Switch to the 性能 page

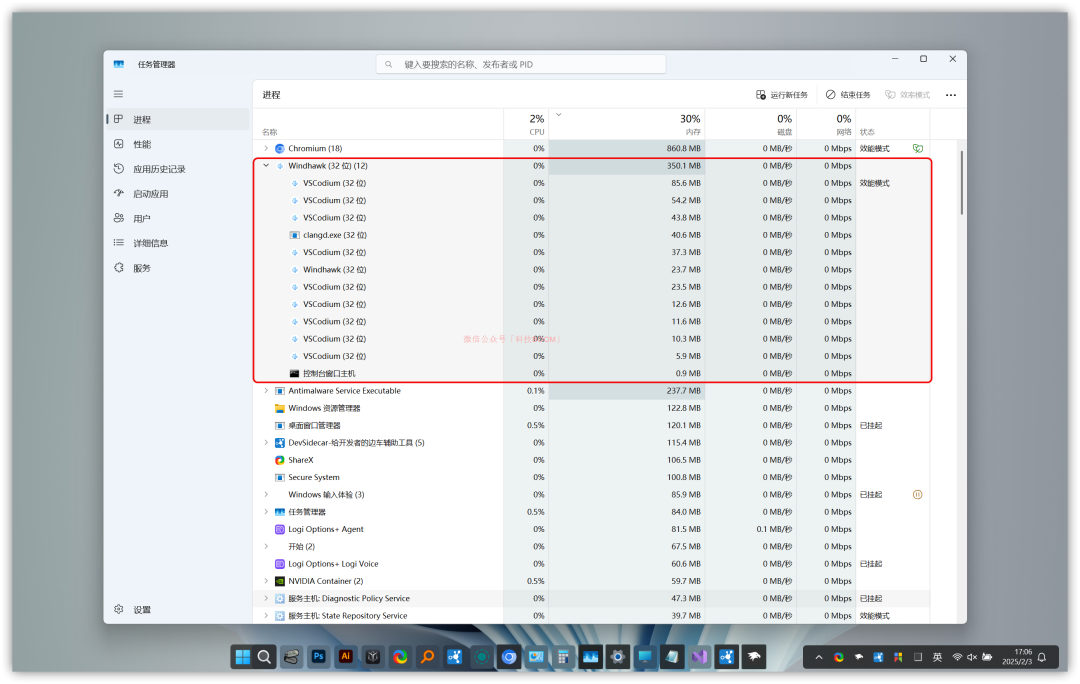pyautogui.click(x=178, y=144)
